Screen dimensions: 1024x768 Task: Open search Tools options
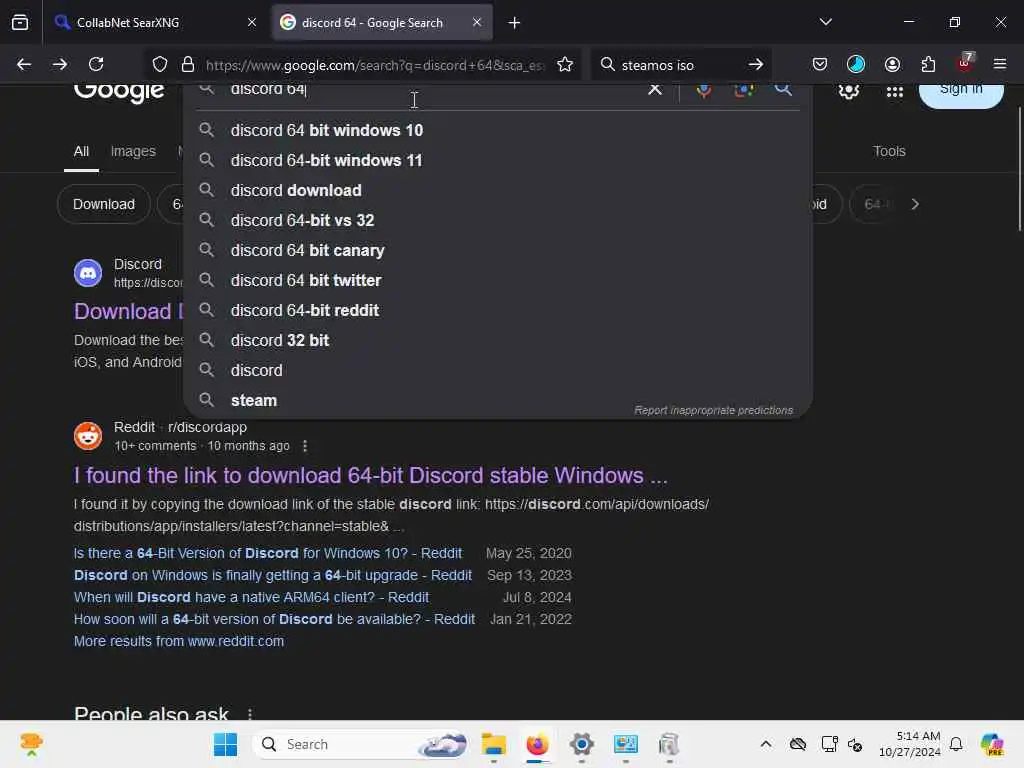point(889,152)
